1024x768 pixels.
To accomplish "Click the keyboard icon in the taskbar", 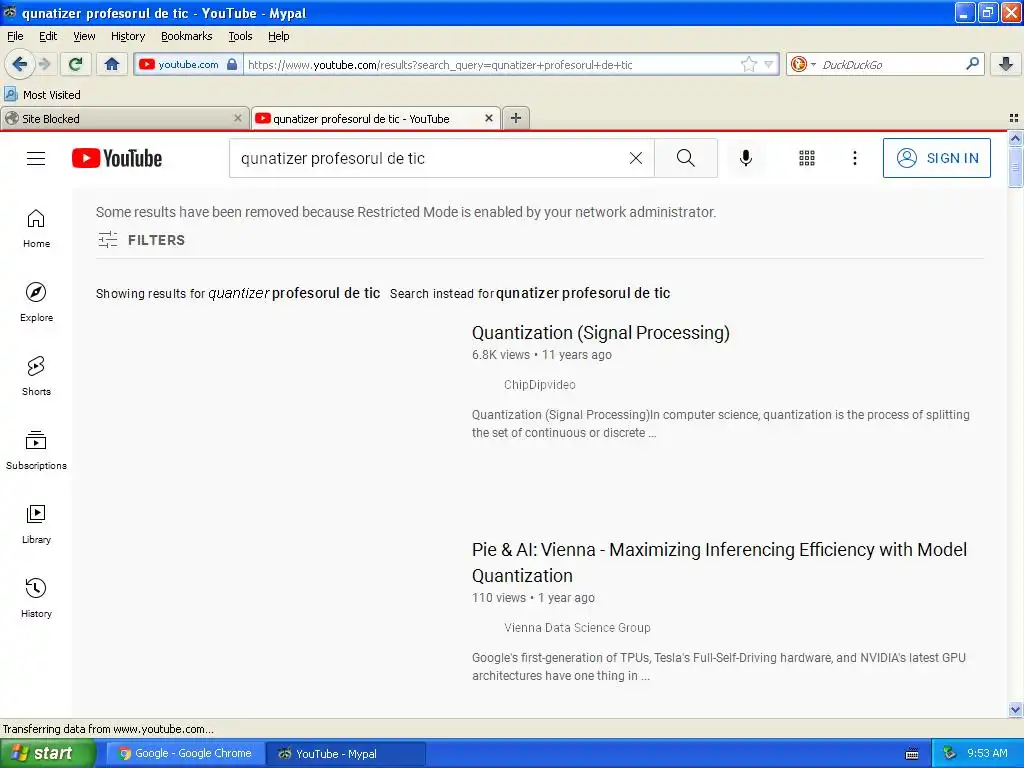I will pyautogui.click(x=912, y=754).
